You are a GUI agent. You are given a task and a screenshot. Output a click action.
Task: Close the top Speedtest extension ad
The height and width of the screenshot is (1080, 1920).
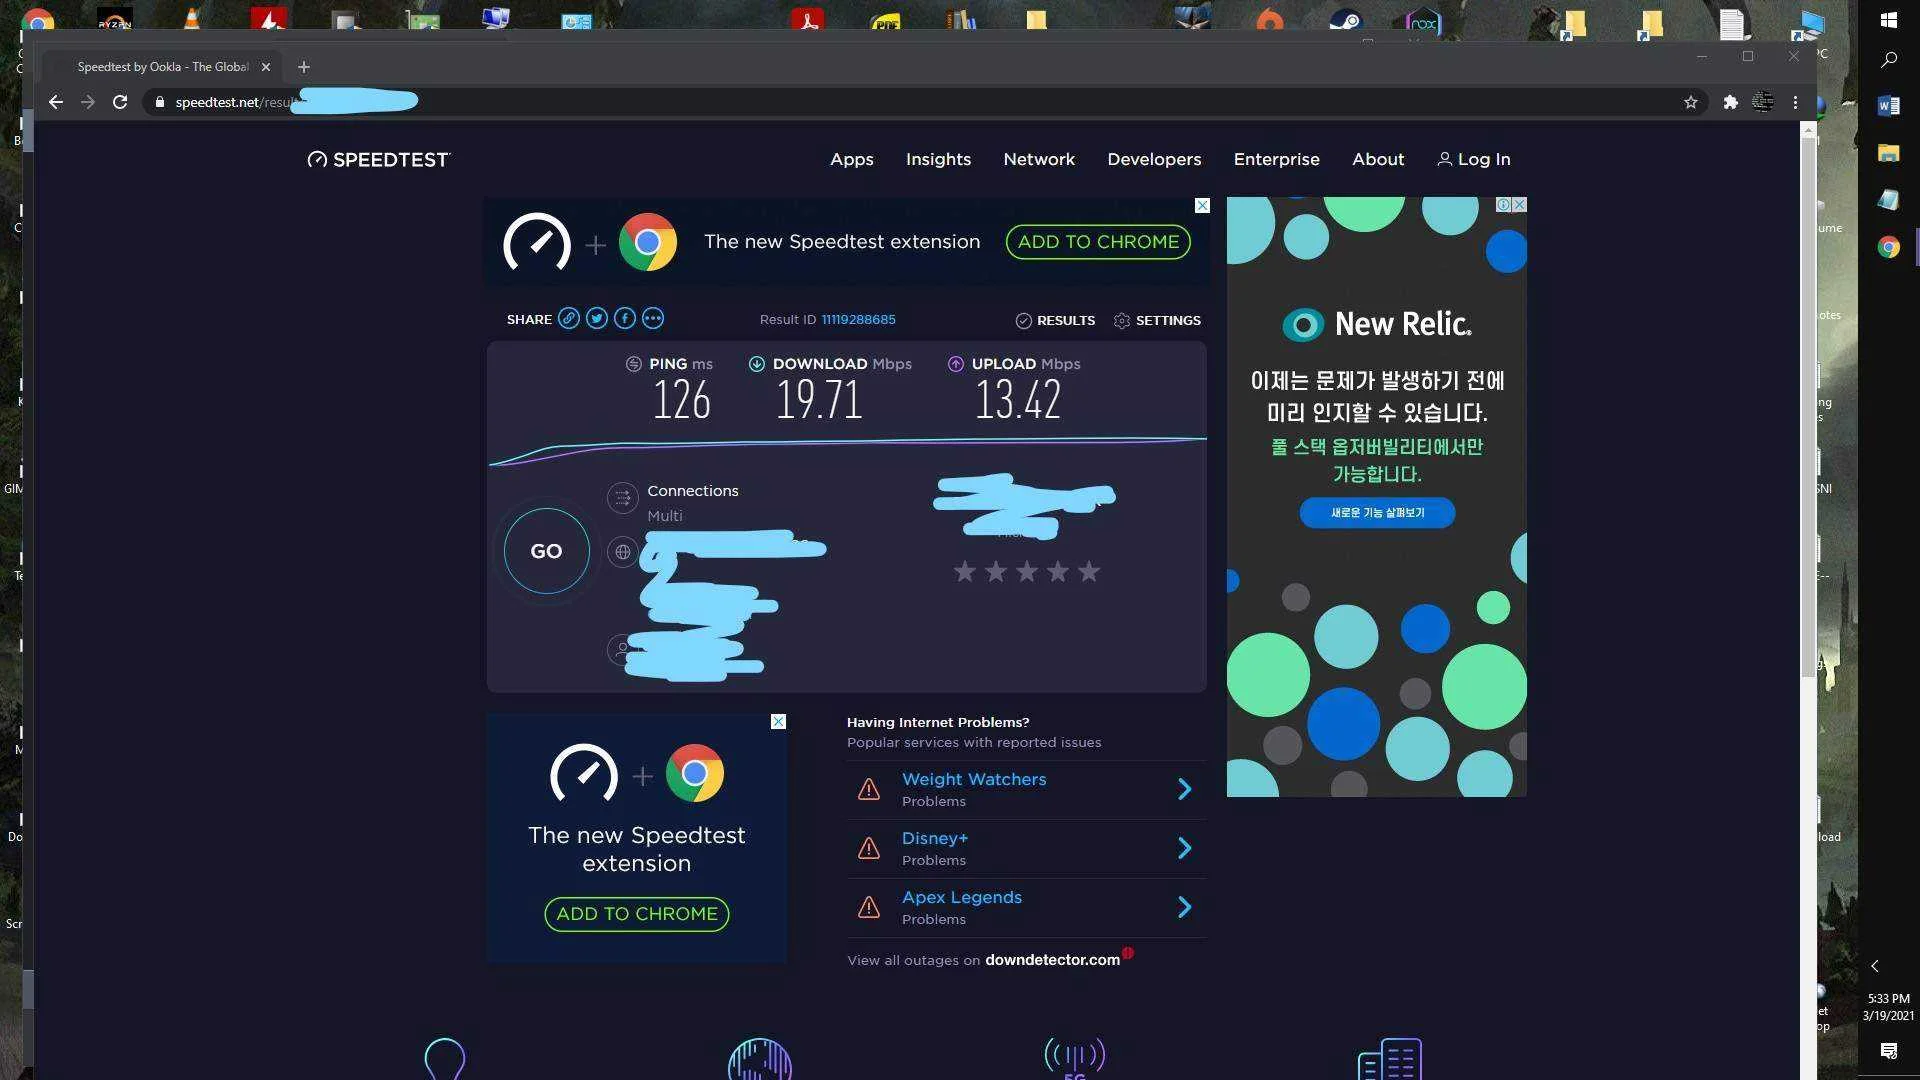coord(1202,205)
